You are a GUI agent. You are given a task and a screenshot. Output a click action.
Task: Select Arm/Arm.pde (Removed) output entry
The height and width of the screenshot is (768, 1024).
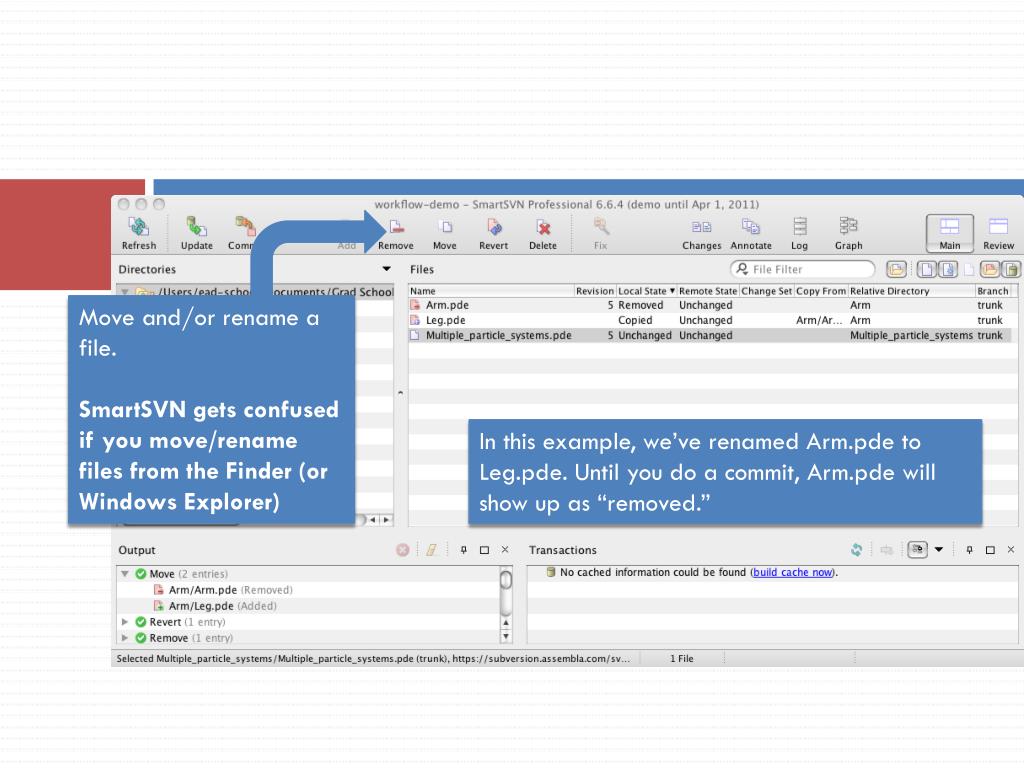tap(223, 590)
